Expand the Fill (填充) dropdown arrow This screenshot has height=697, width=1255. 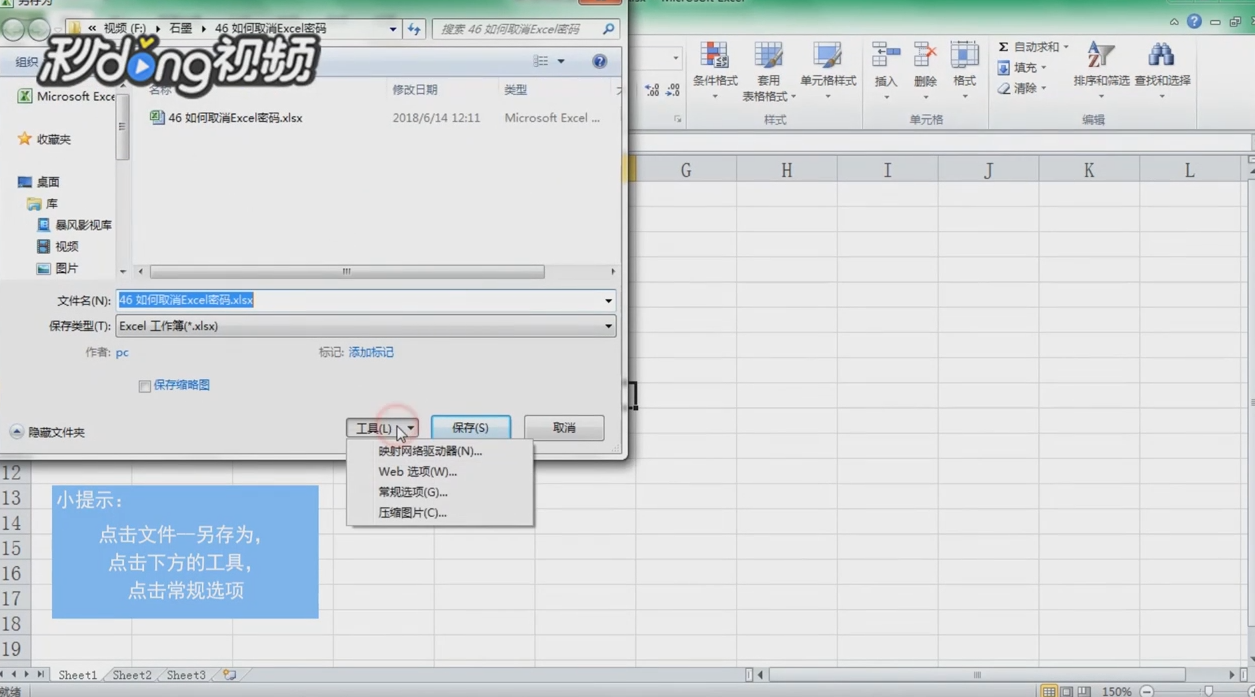pyautogui.click(x=1044, y=68)
